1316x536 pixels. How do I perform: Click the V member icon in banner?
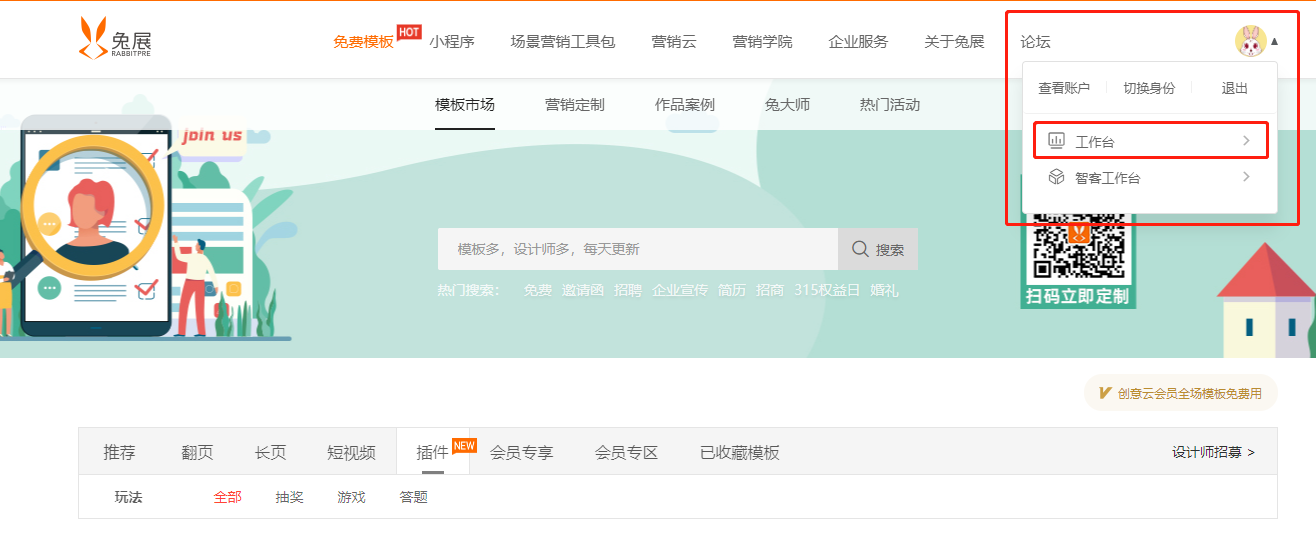tap(1105, 393)
